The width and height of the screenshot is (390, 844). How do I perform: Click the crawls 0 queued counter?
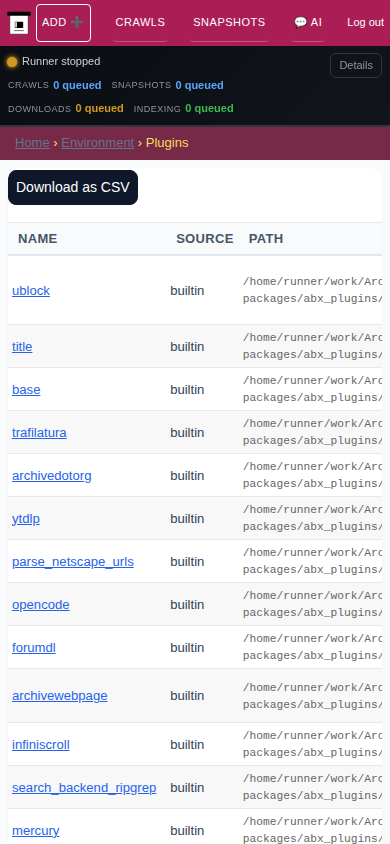(77, 85)
